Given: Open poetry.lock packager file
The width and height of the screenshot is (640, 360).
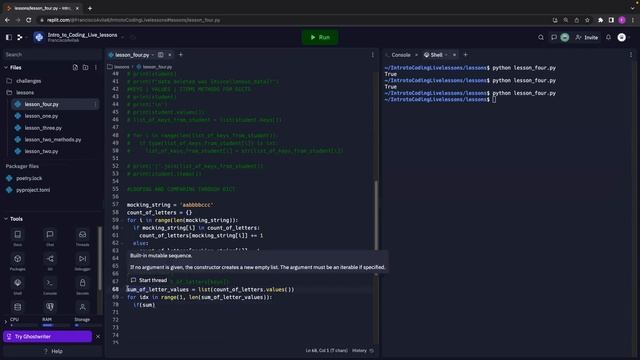Looking at the screenshot, I should pyautogui.click(x=29, y=178).
